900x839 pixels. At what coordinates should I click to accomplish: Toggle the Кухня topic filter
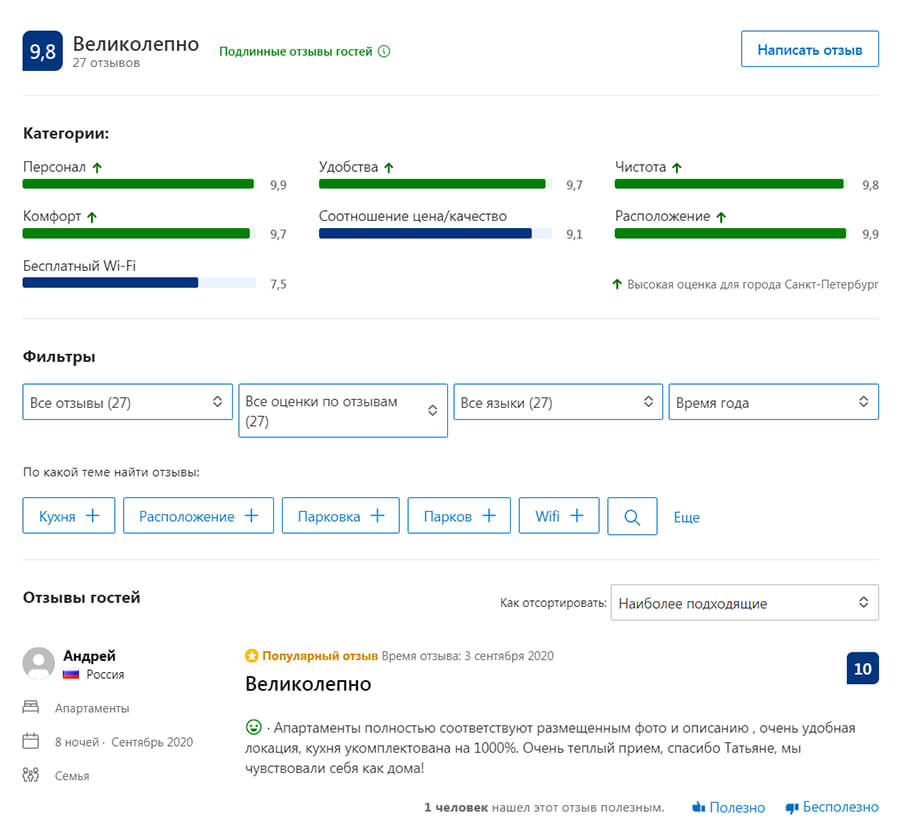click(x=69, y=516)
